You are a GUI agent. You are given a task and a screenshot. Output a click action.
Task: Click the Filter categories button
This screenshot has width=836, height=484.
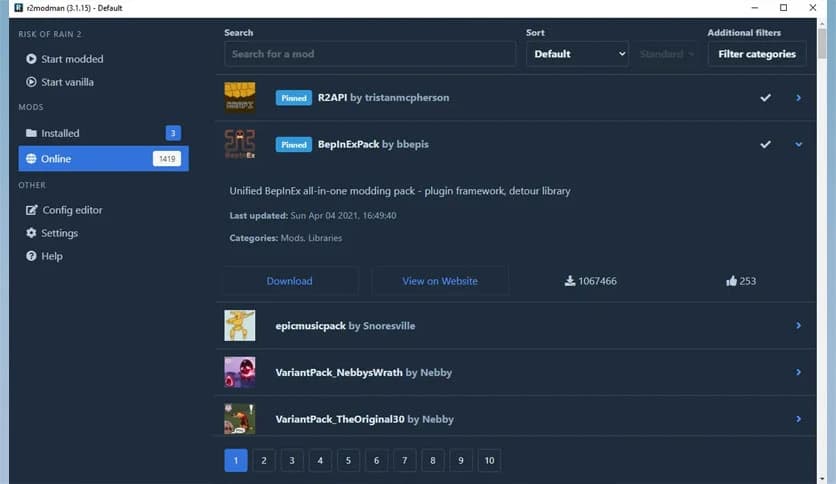point(757,54)
